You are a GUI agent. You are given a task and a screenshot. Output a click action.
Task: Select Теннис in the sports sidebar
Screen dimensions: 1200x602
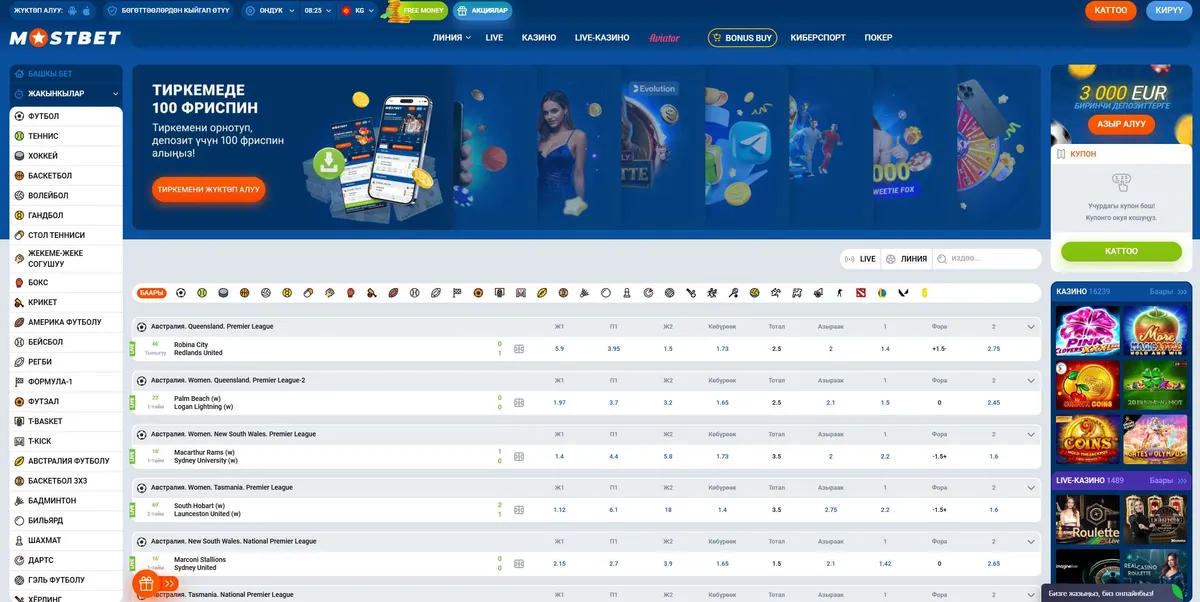pos(66,136)
